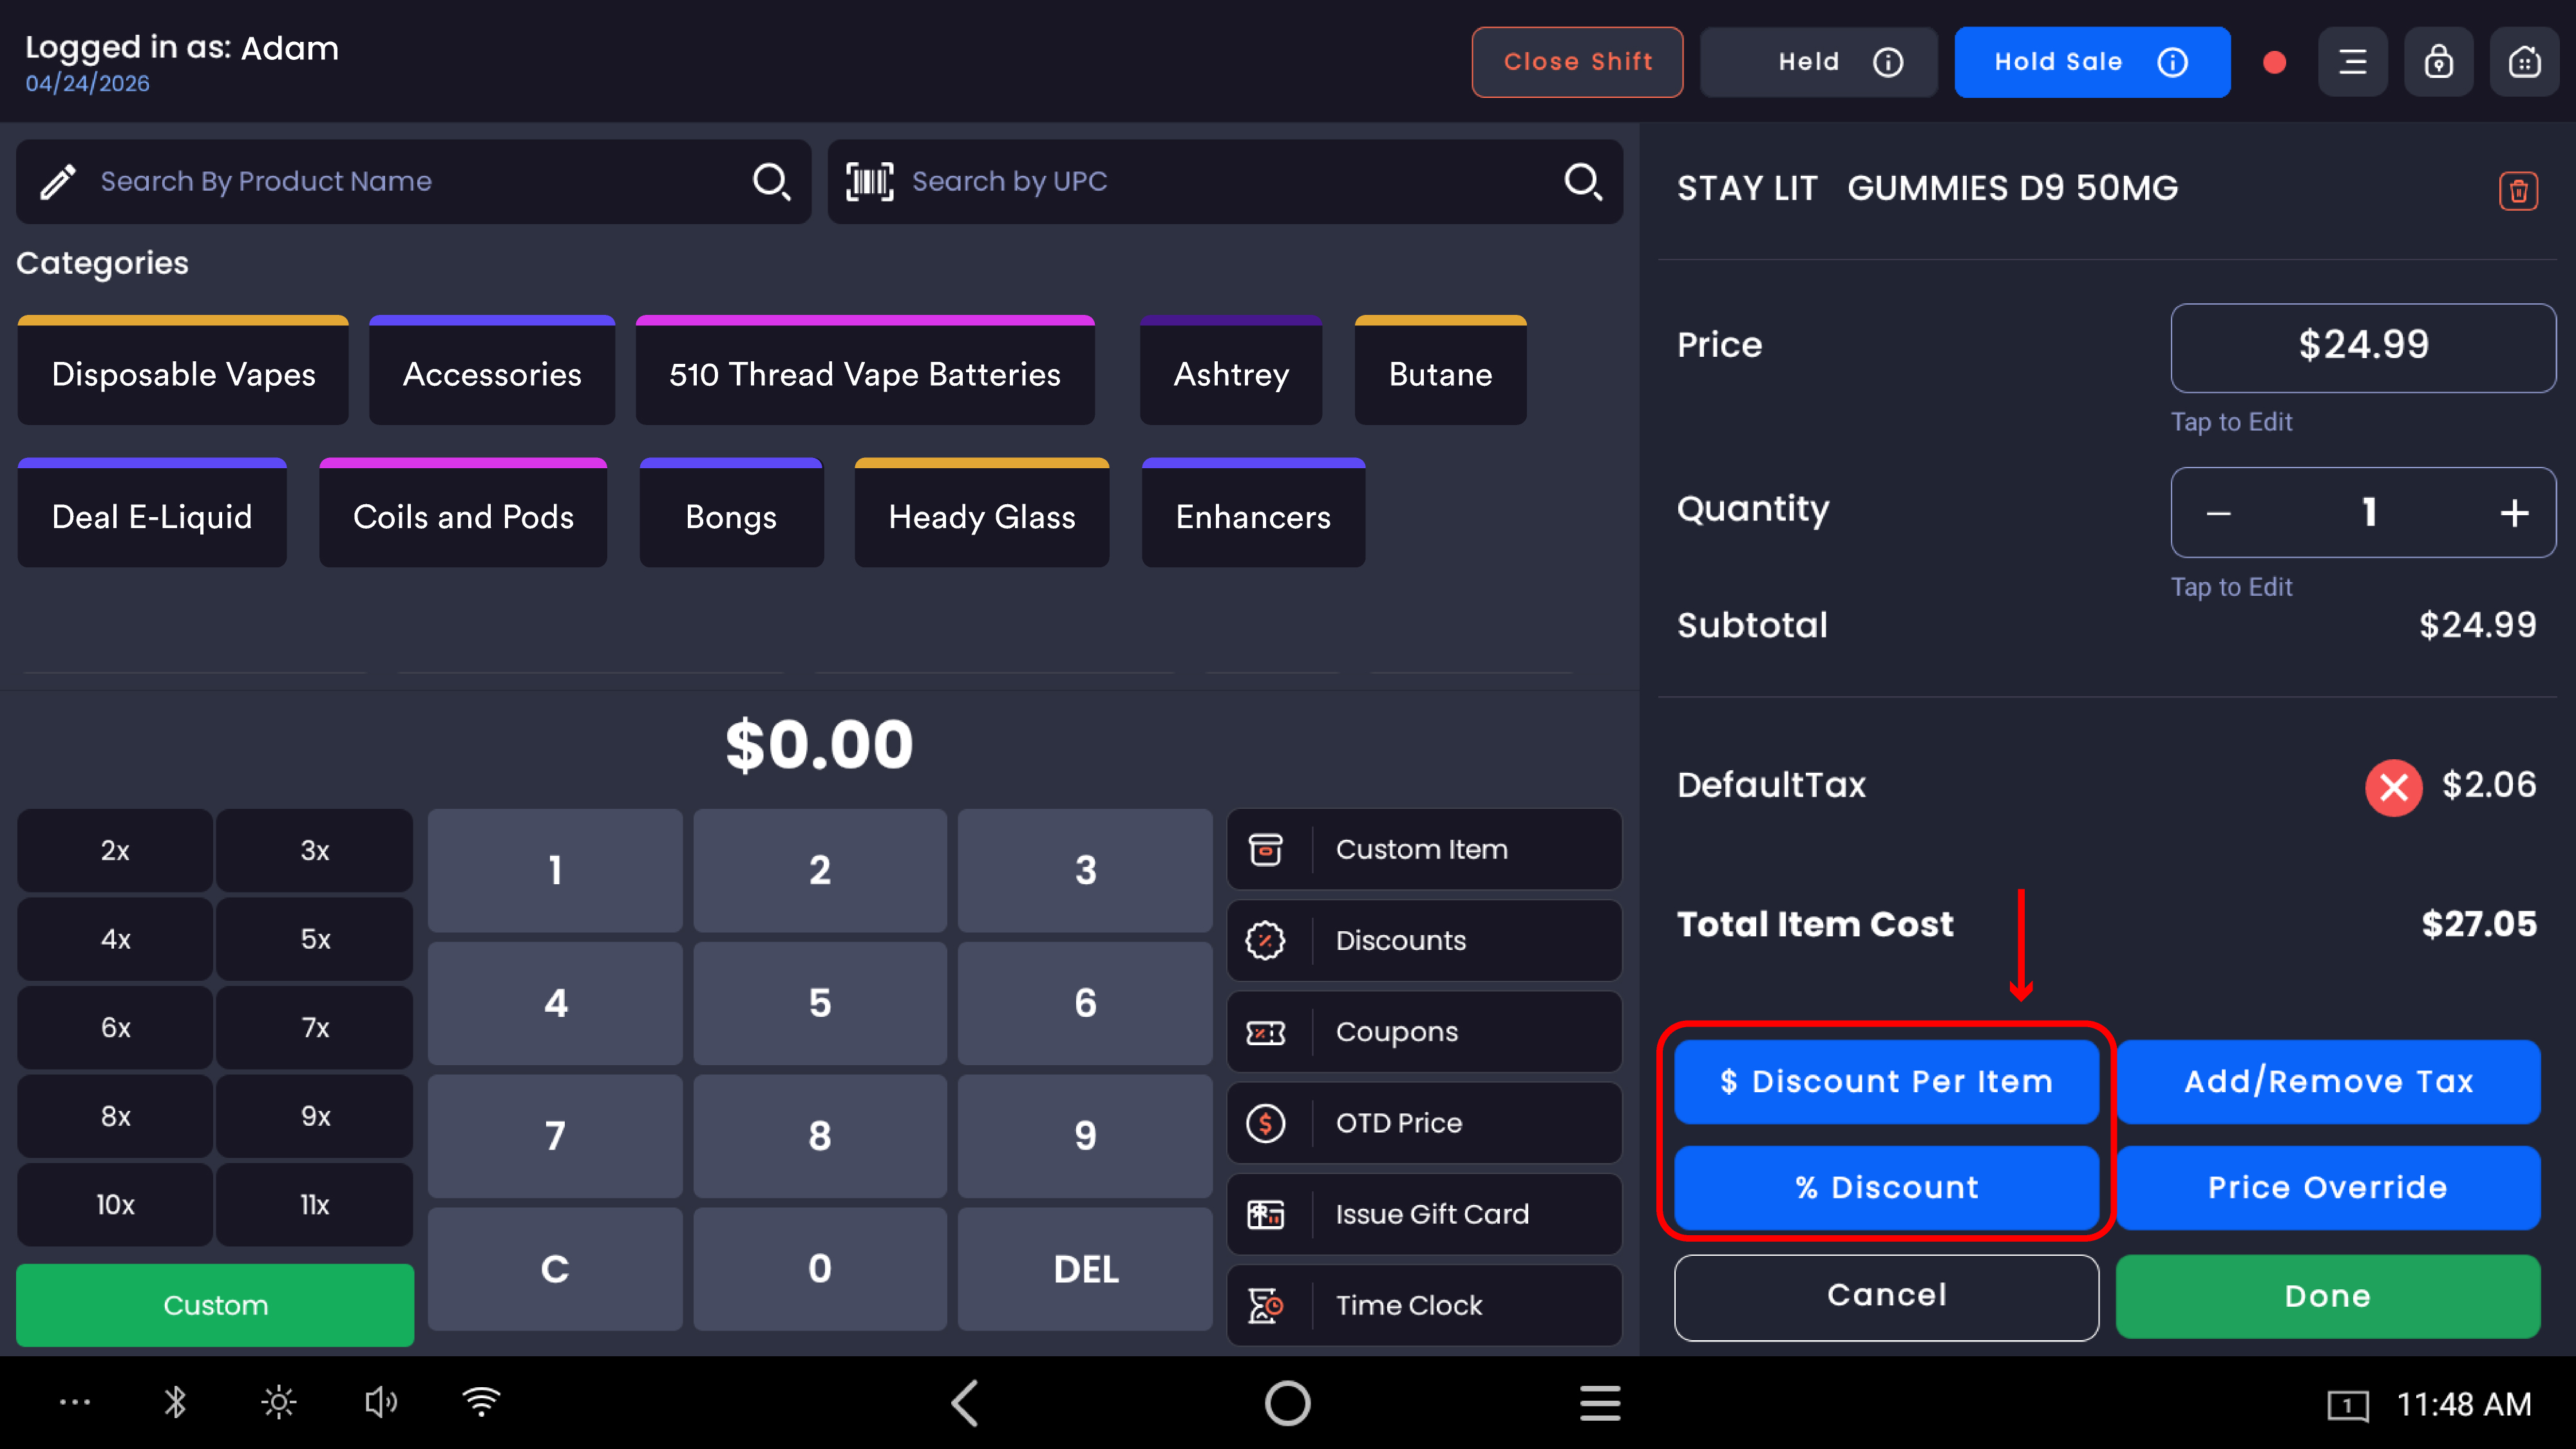
Task: Tap the pencil edit icon in the search bar
Action: (58, 181)
